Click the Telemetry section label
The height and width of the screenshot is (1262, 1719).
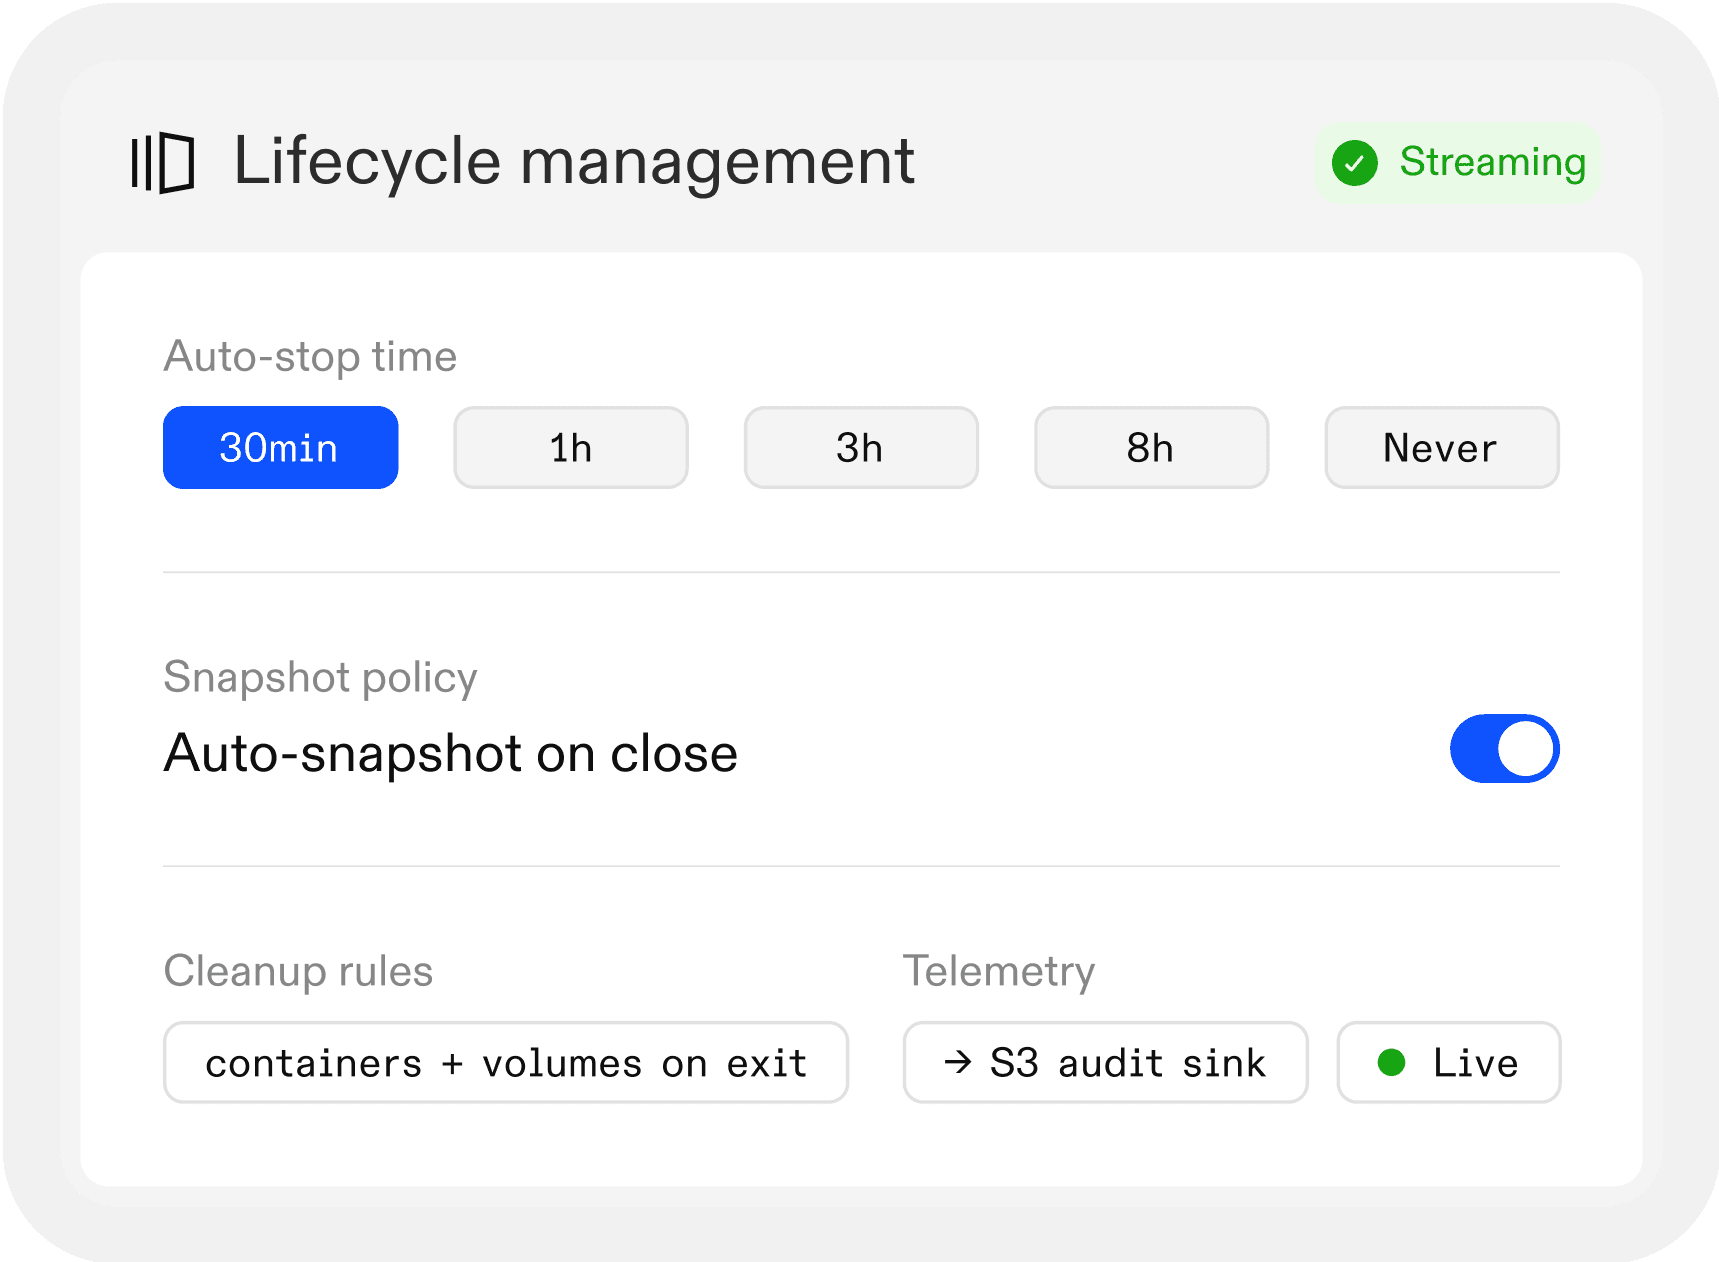tap(998, 971)
